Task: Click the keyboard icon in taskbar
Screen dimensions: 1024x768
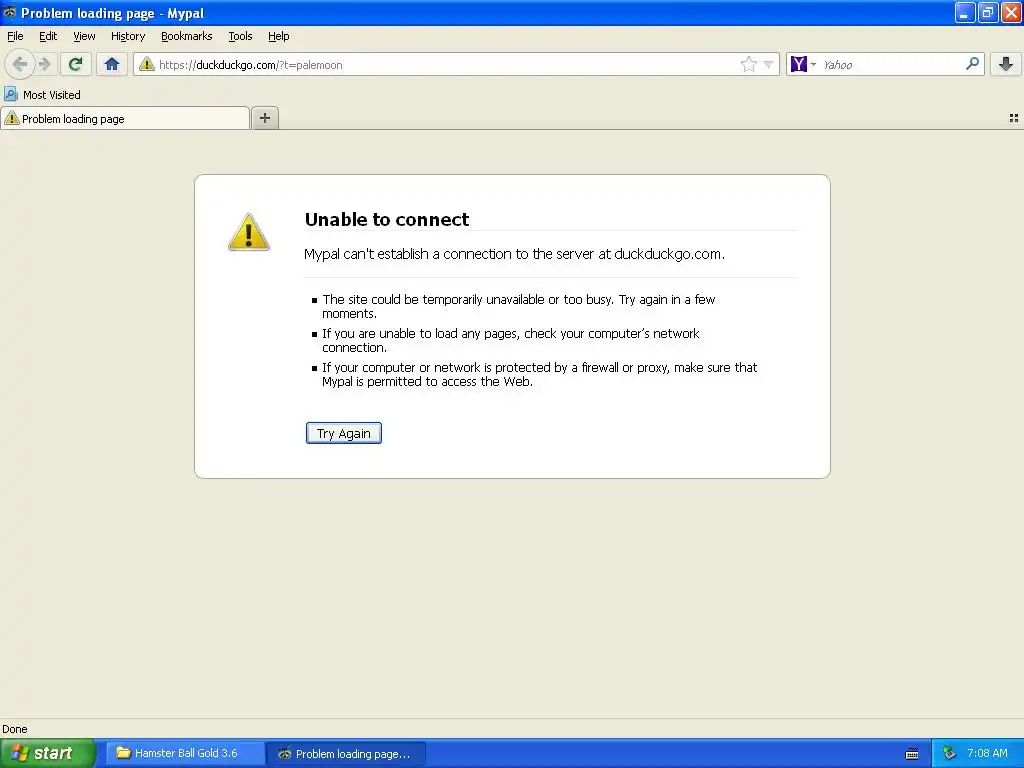Action: 912,754
